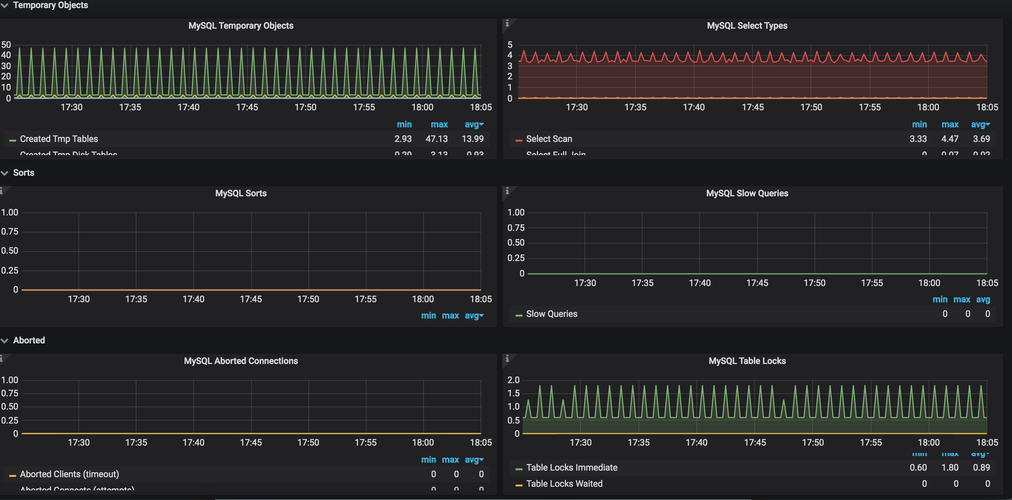Sort Select Types legend by avg
The width and height of the screenshot is (1012, 500).
[x=980, y=124]
